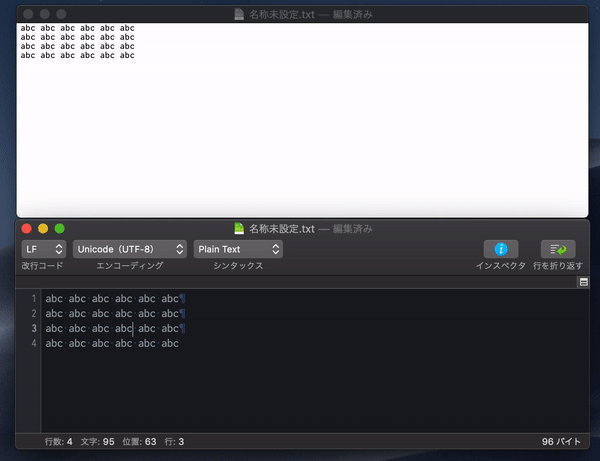Click the 位置: 63 status bar entry

139,441
